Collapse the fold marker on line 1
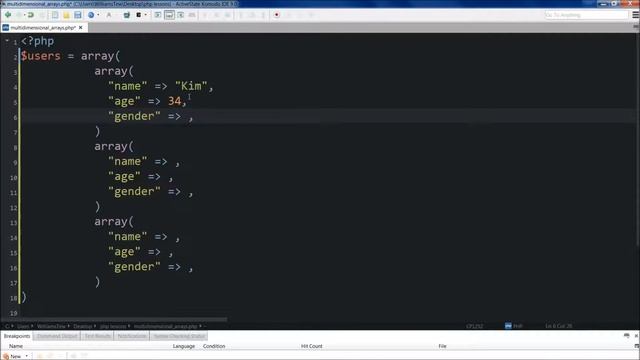The height and width of the screenshot is (360, 640). [x=7, y=41]
